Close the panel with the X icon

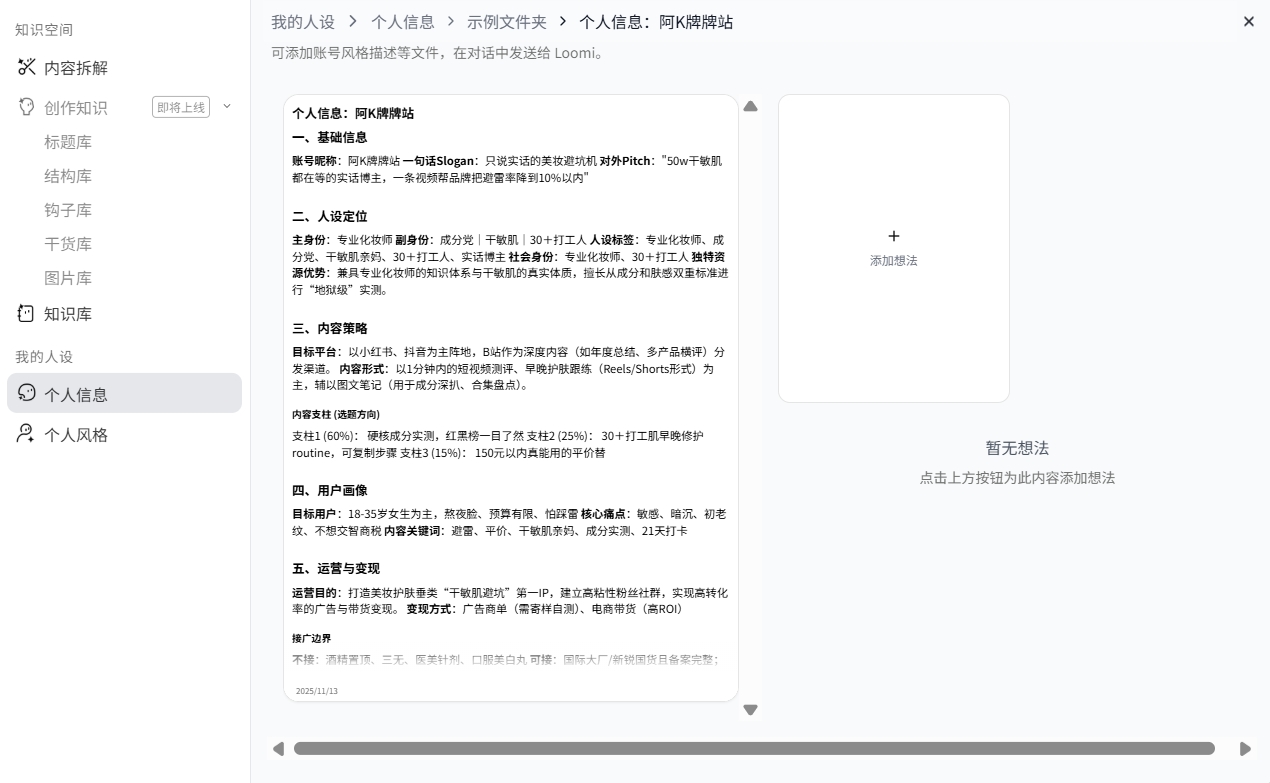pyautogui.click(x=1248, y=21)
